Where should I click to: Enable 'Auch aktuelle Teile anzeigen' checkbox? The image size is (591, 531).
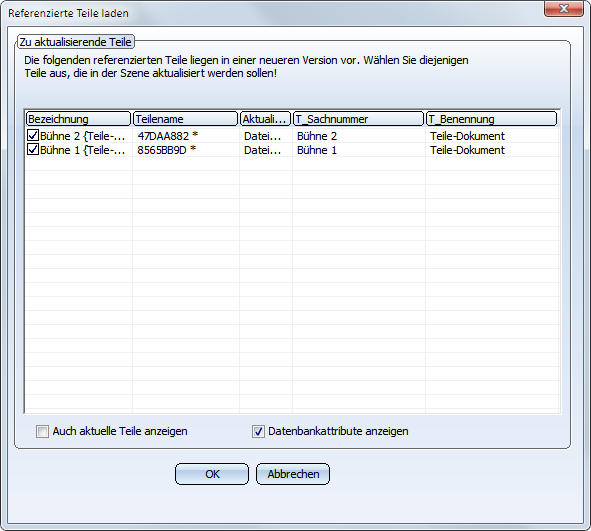pos(42,431)
